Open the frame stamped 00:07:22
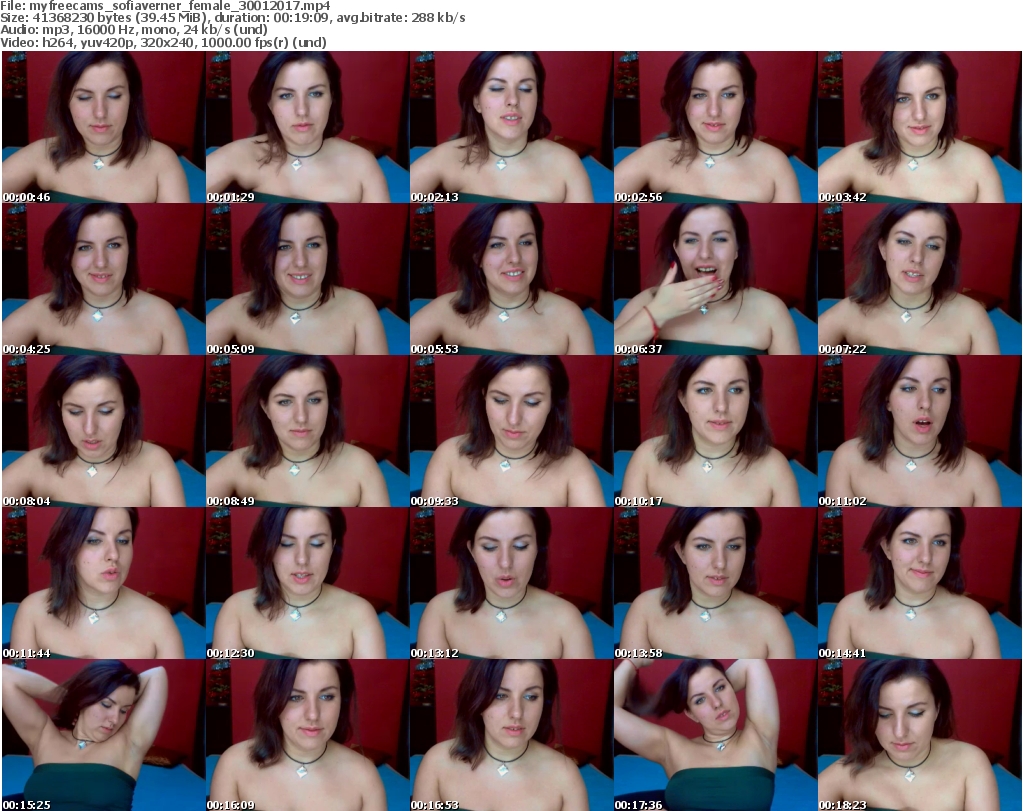This screenshot has height=811, width=1024. [920, 279]
